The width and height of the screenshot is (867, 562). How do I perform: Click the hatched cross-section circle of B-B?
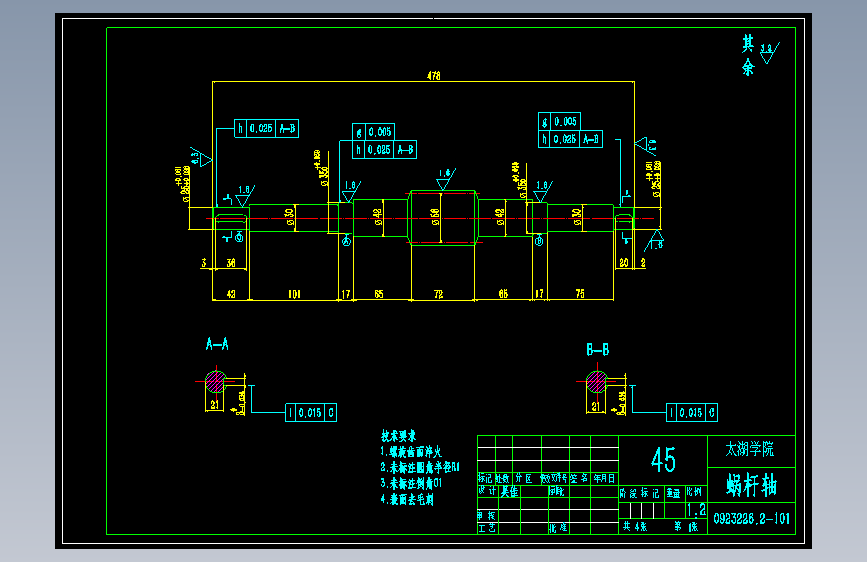tap(597, 382)
